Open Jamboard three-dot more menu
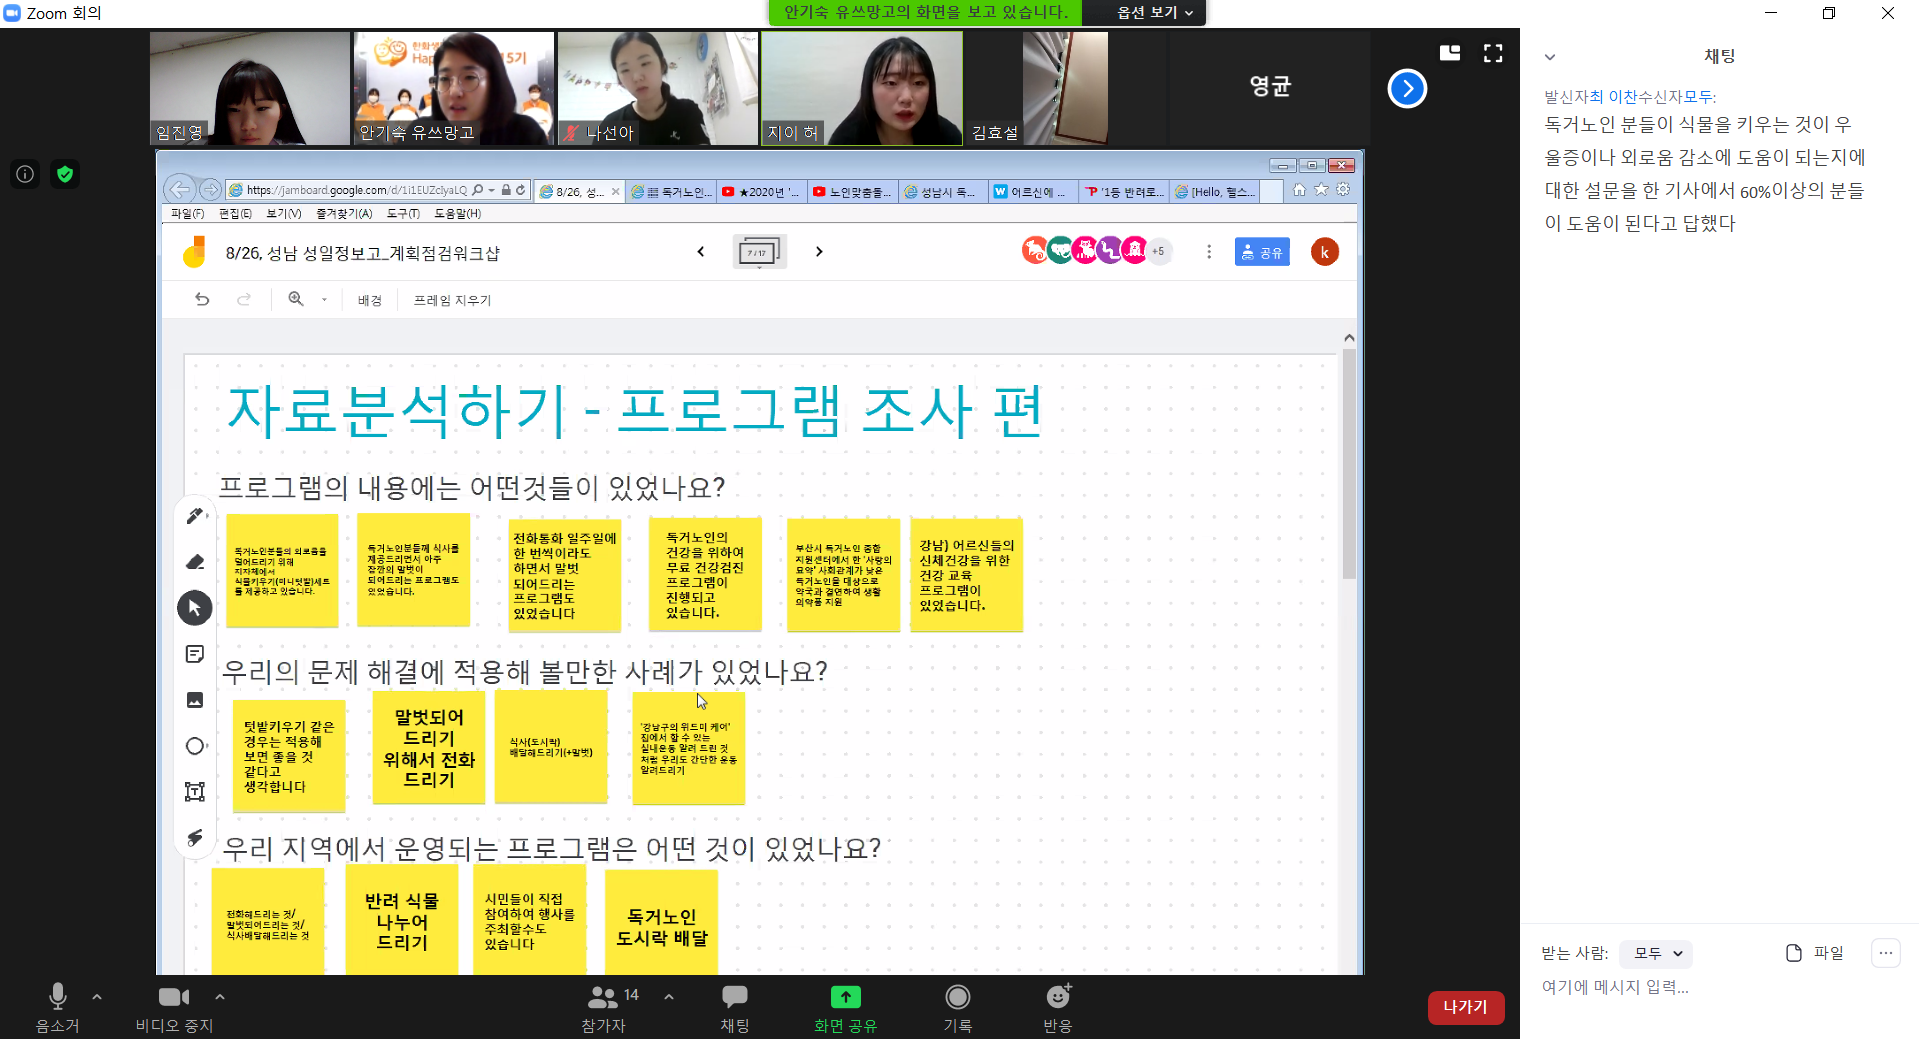1919x1039 pixels. coord(1209,252)
